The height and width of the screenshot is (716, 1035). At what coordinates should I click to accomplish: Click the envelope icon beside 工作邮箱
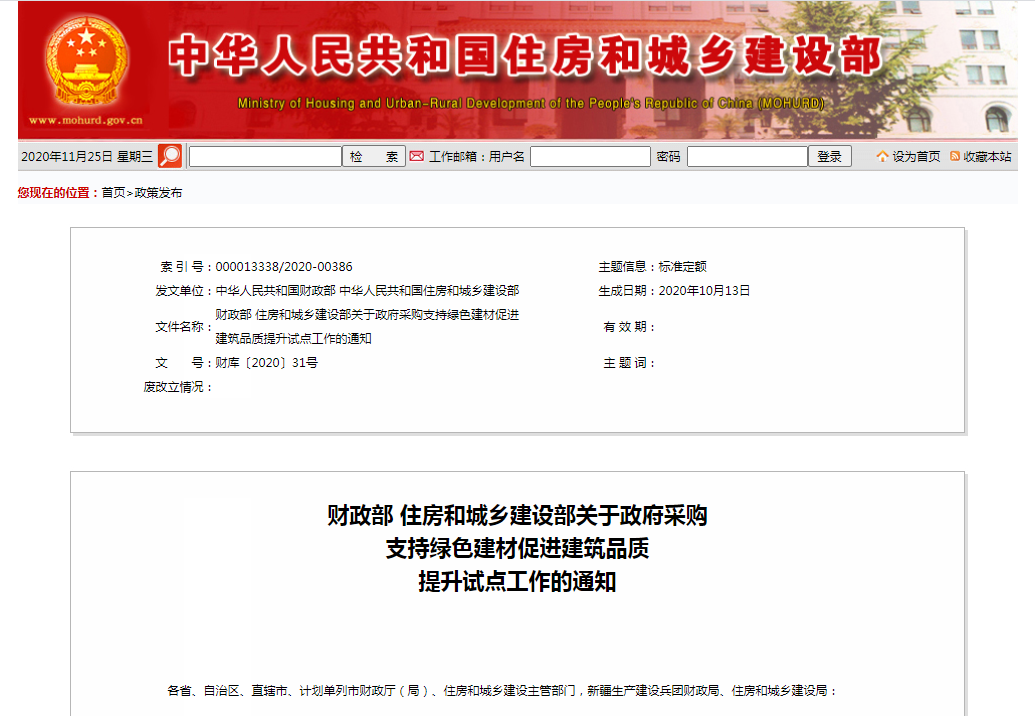tap(416, 156)
